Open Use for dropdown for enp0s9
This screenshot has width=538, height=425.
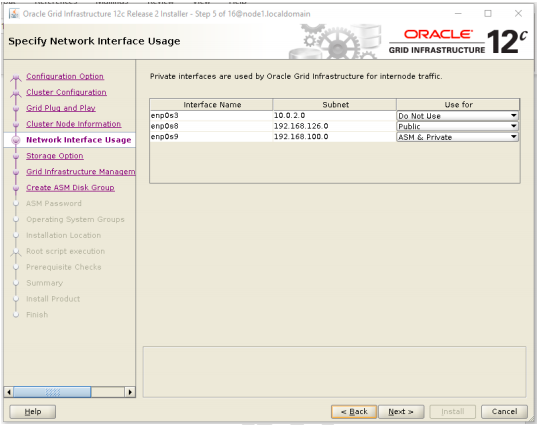(457, 137)
